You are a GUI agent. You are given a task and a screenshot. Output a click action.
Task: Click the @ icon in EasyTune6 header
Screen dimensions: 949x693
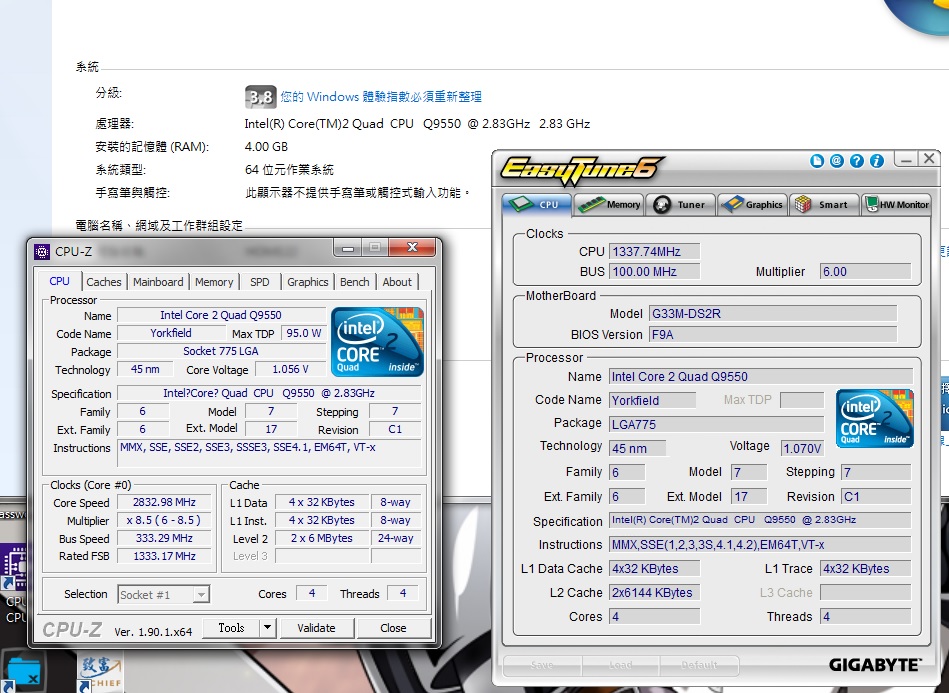[837, 161]
